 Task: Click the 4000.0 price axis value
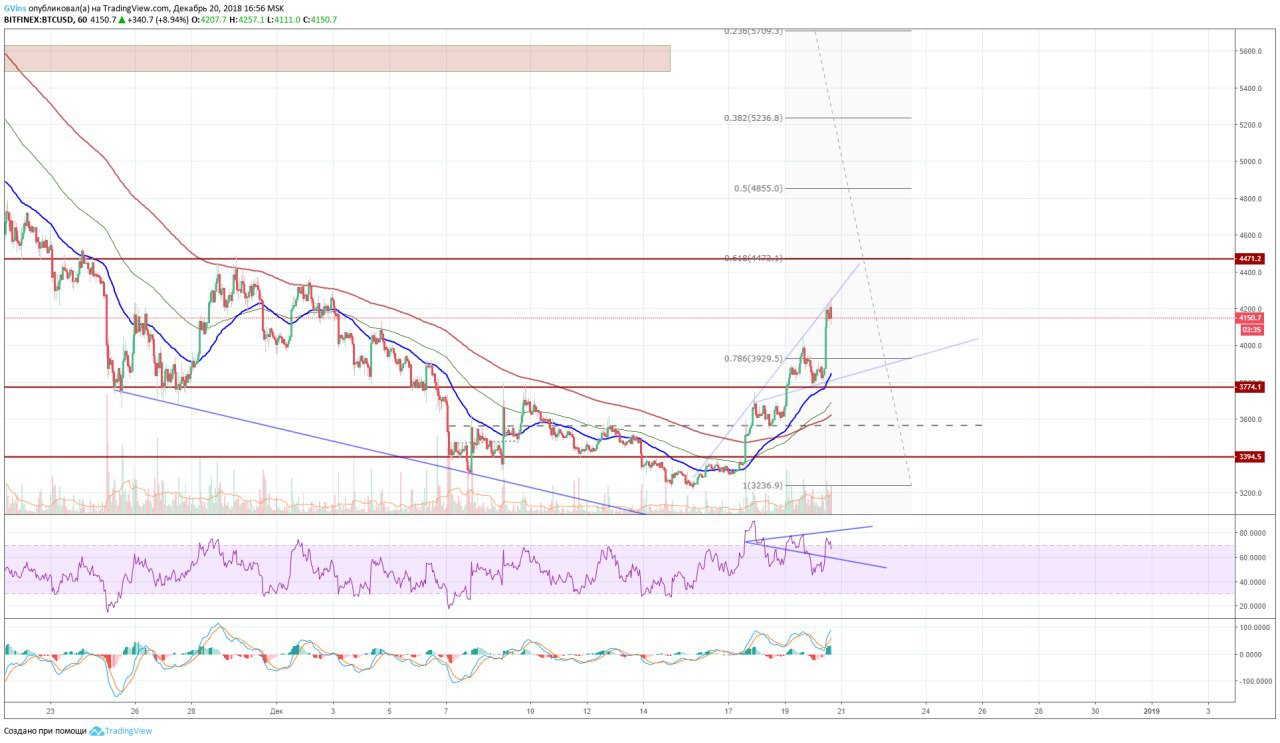[1252, 346]
